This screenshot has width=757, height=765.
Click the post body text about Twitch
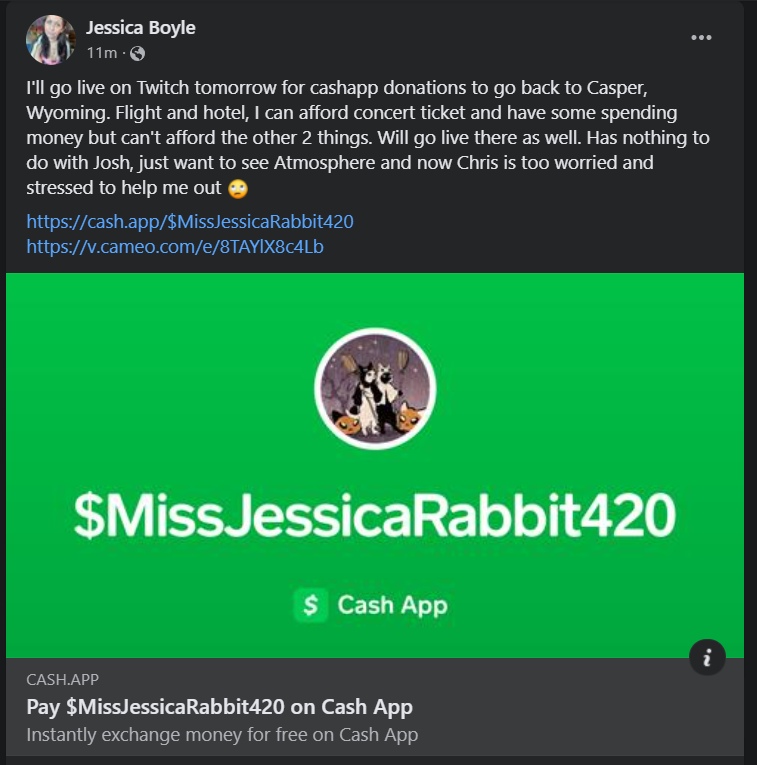(368, 138)
